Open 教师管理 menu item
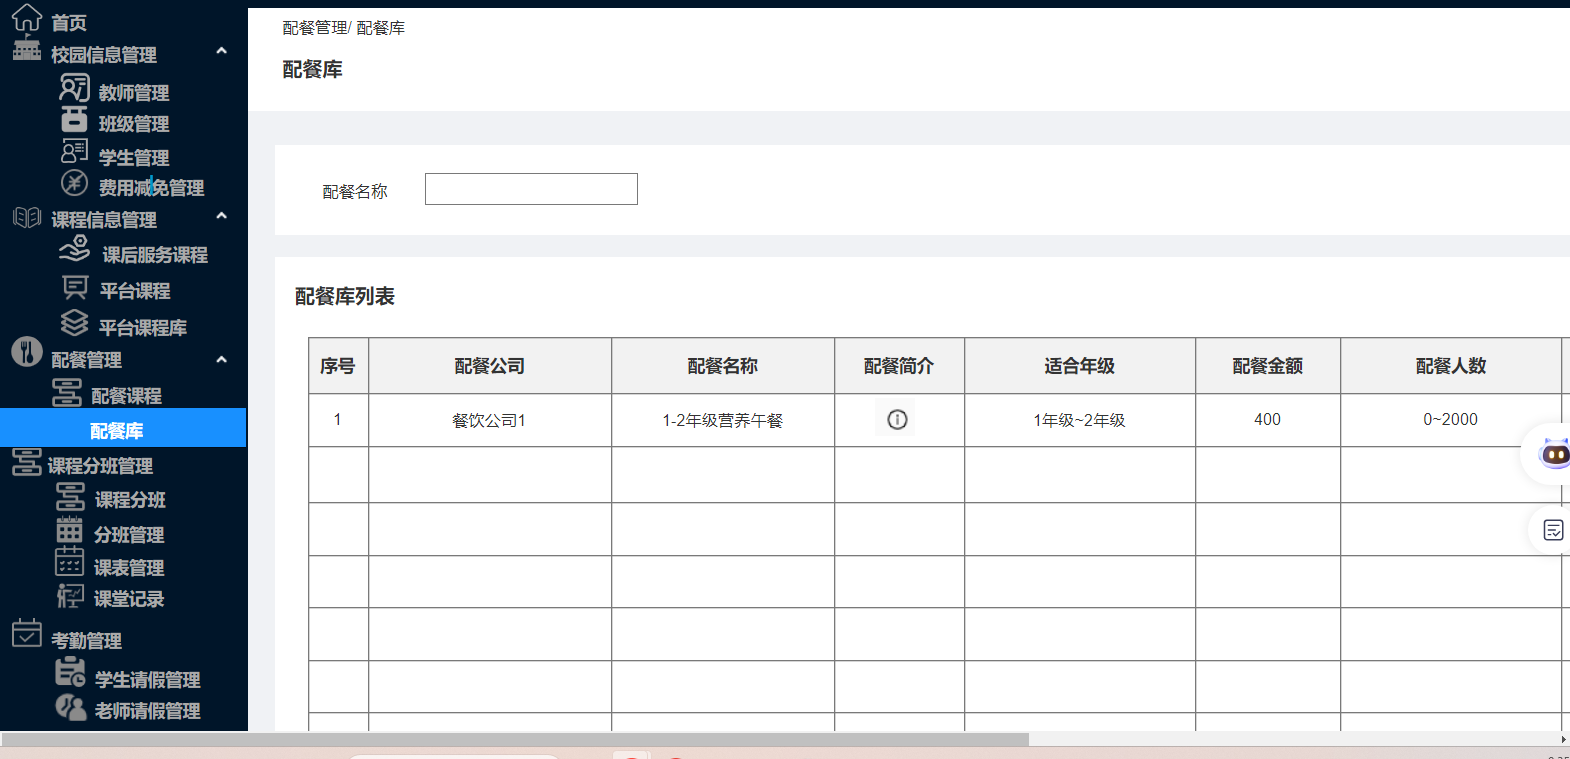The width and height of the screenshot is (1570, 759). [134, 93]
